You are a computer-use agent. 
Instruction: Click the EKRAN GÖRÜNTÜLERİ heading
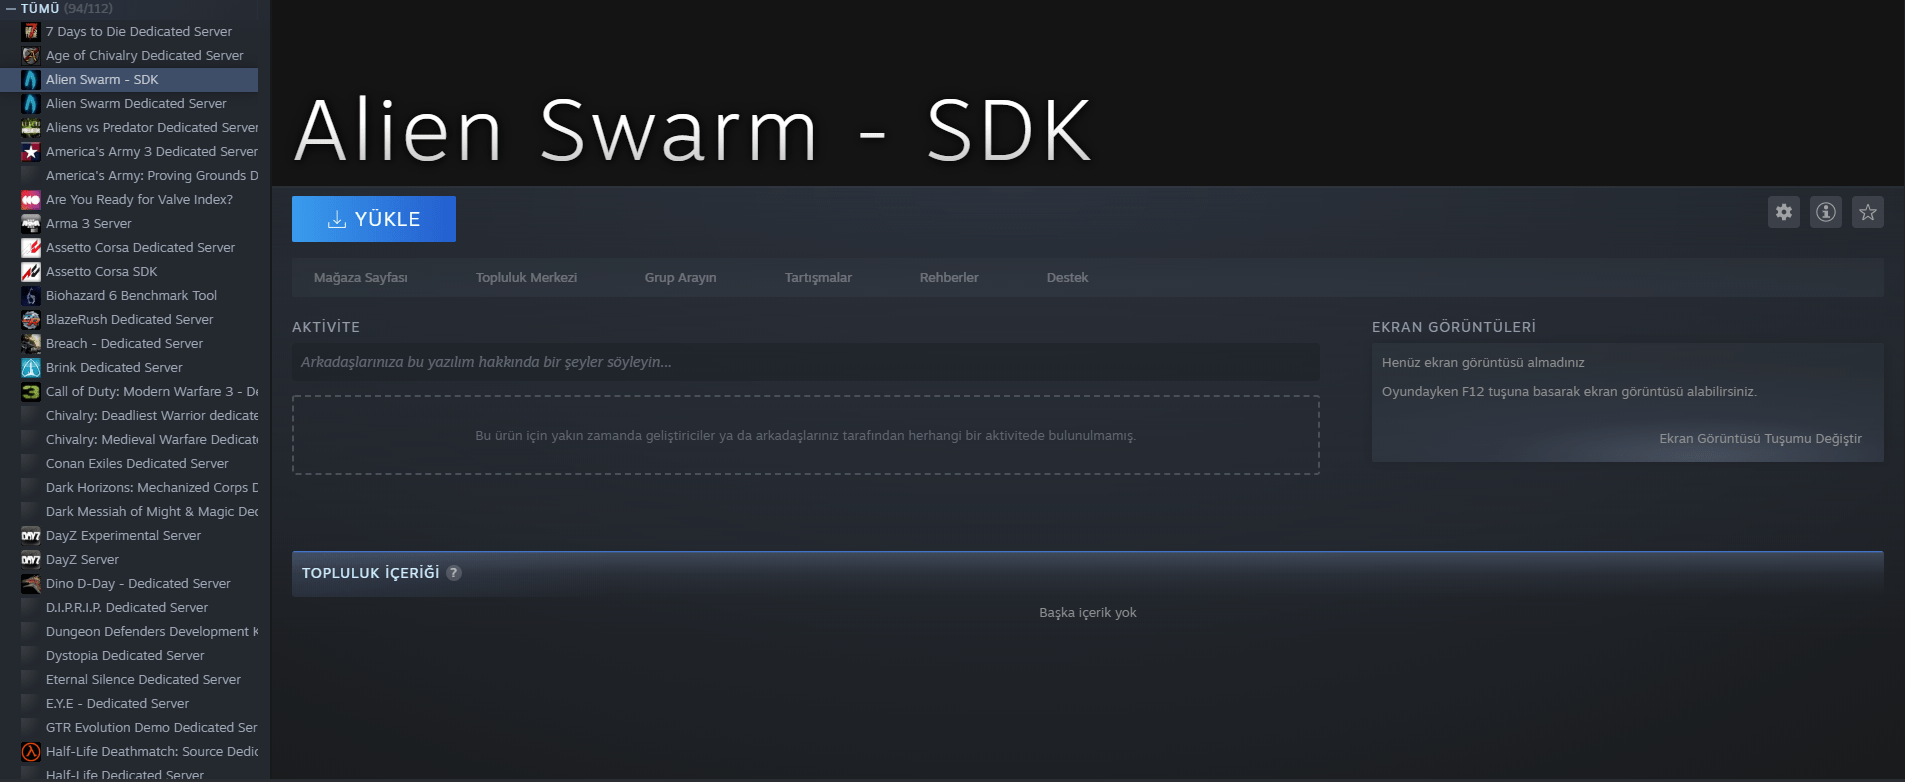(x=1454, y=327)
